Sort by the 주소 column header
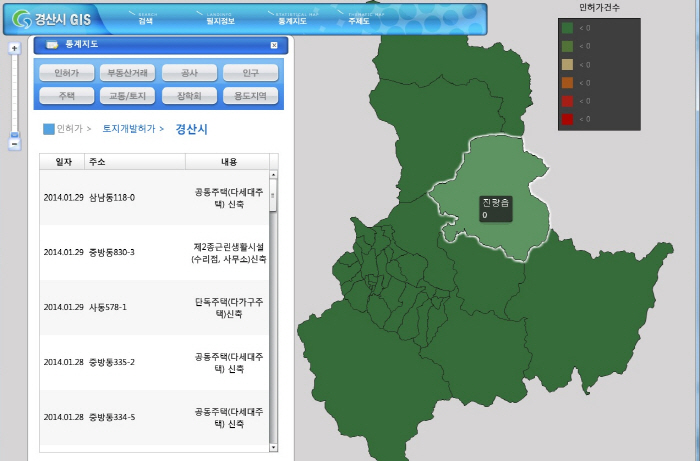700x461 pixels. 135,162
